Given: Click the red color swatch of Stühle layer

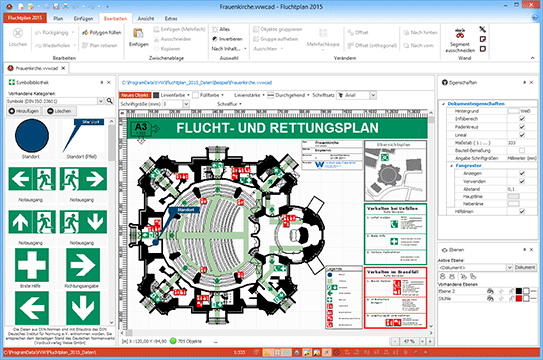Looking at the screenshot, I should 518,299.
